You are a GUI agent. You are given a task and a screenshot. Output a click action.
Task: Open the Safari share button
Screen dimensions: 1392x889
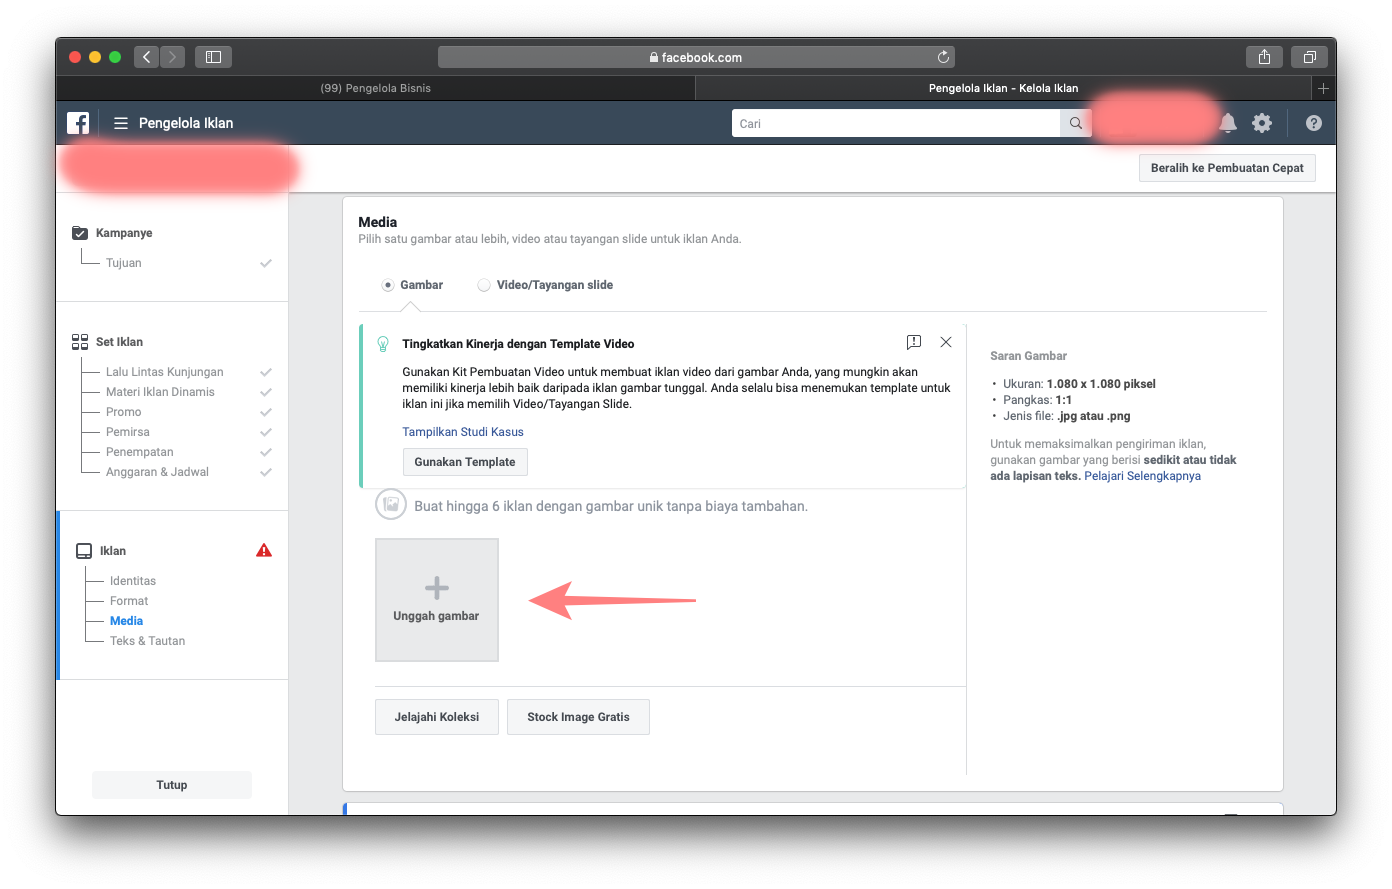1264,57
